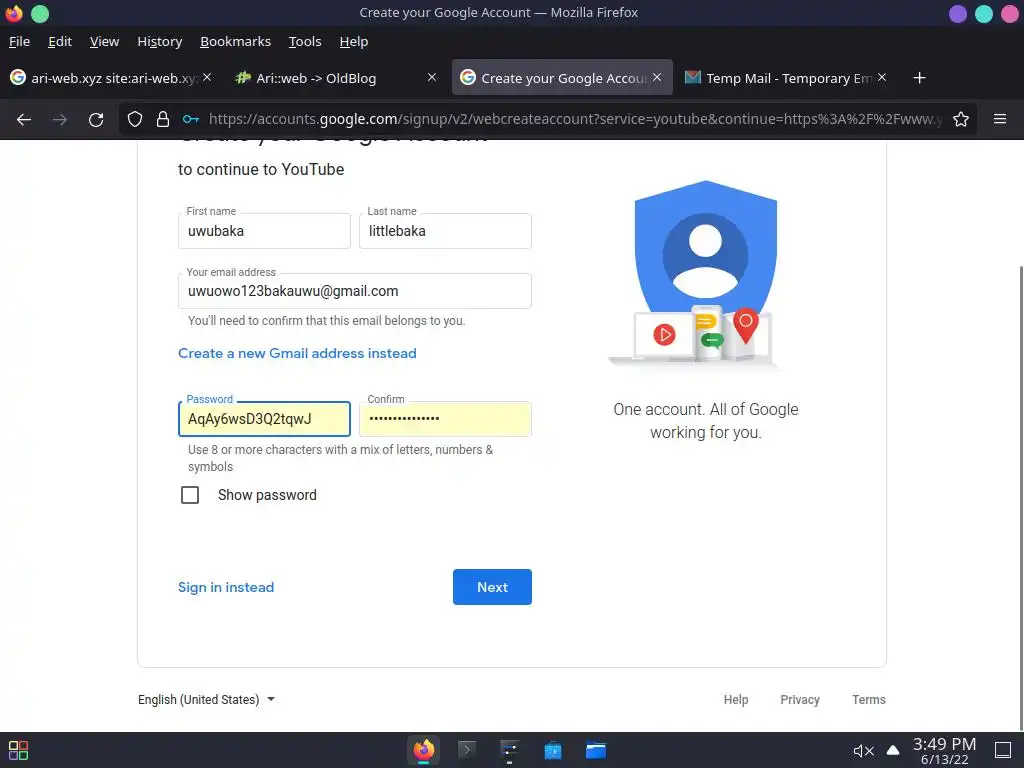Viewport: 1024px width, 768px height.
Task: Go back using the browser back arrow
Action: coord(24,119)
